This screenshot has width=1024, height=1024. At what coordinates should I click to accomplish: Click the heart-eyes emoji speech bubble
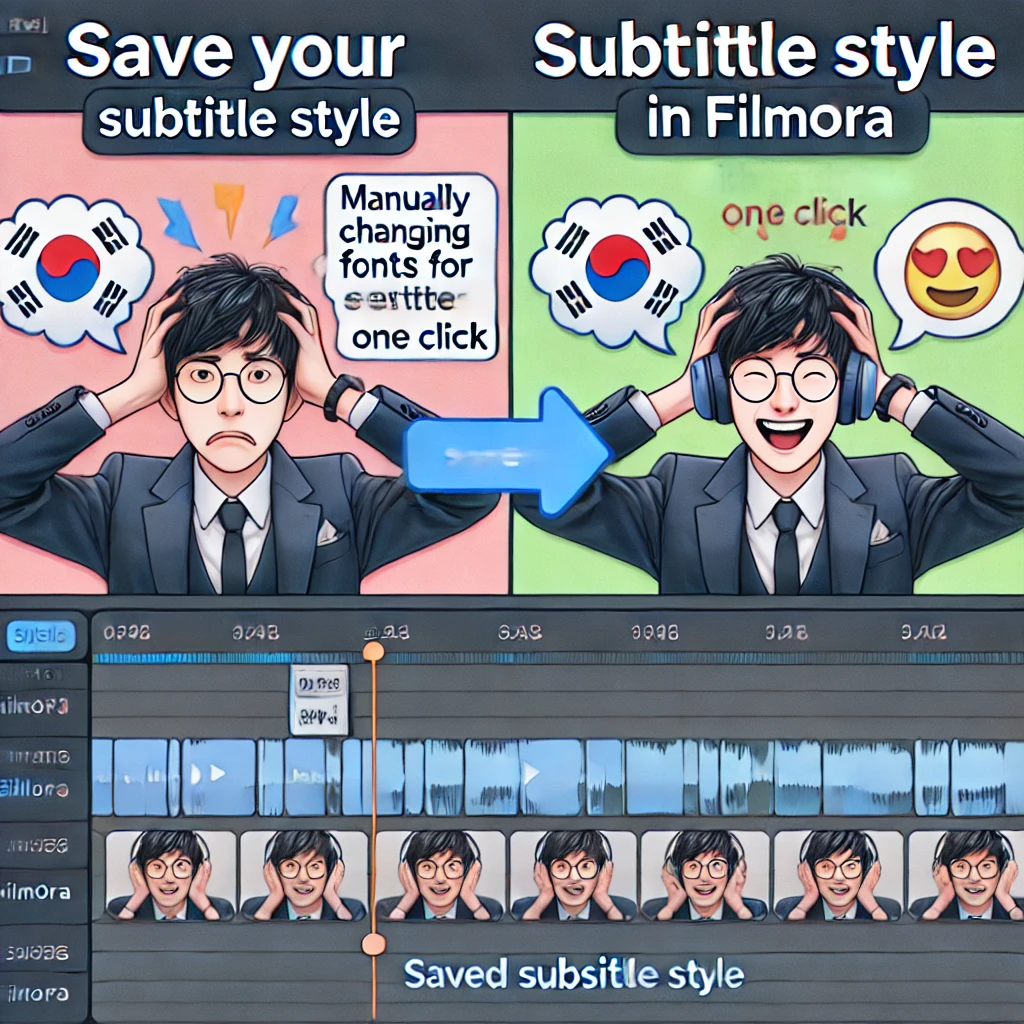[948, 271]
